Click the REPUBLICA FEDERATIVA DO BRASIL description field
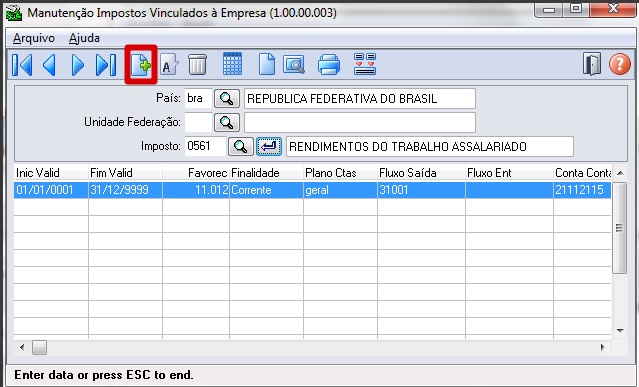 pyautogui.click(x=360, y=99)
